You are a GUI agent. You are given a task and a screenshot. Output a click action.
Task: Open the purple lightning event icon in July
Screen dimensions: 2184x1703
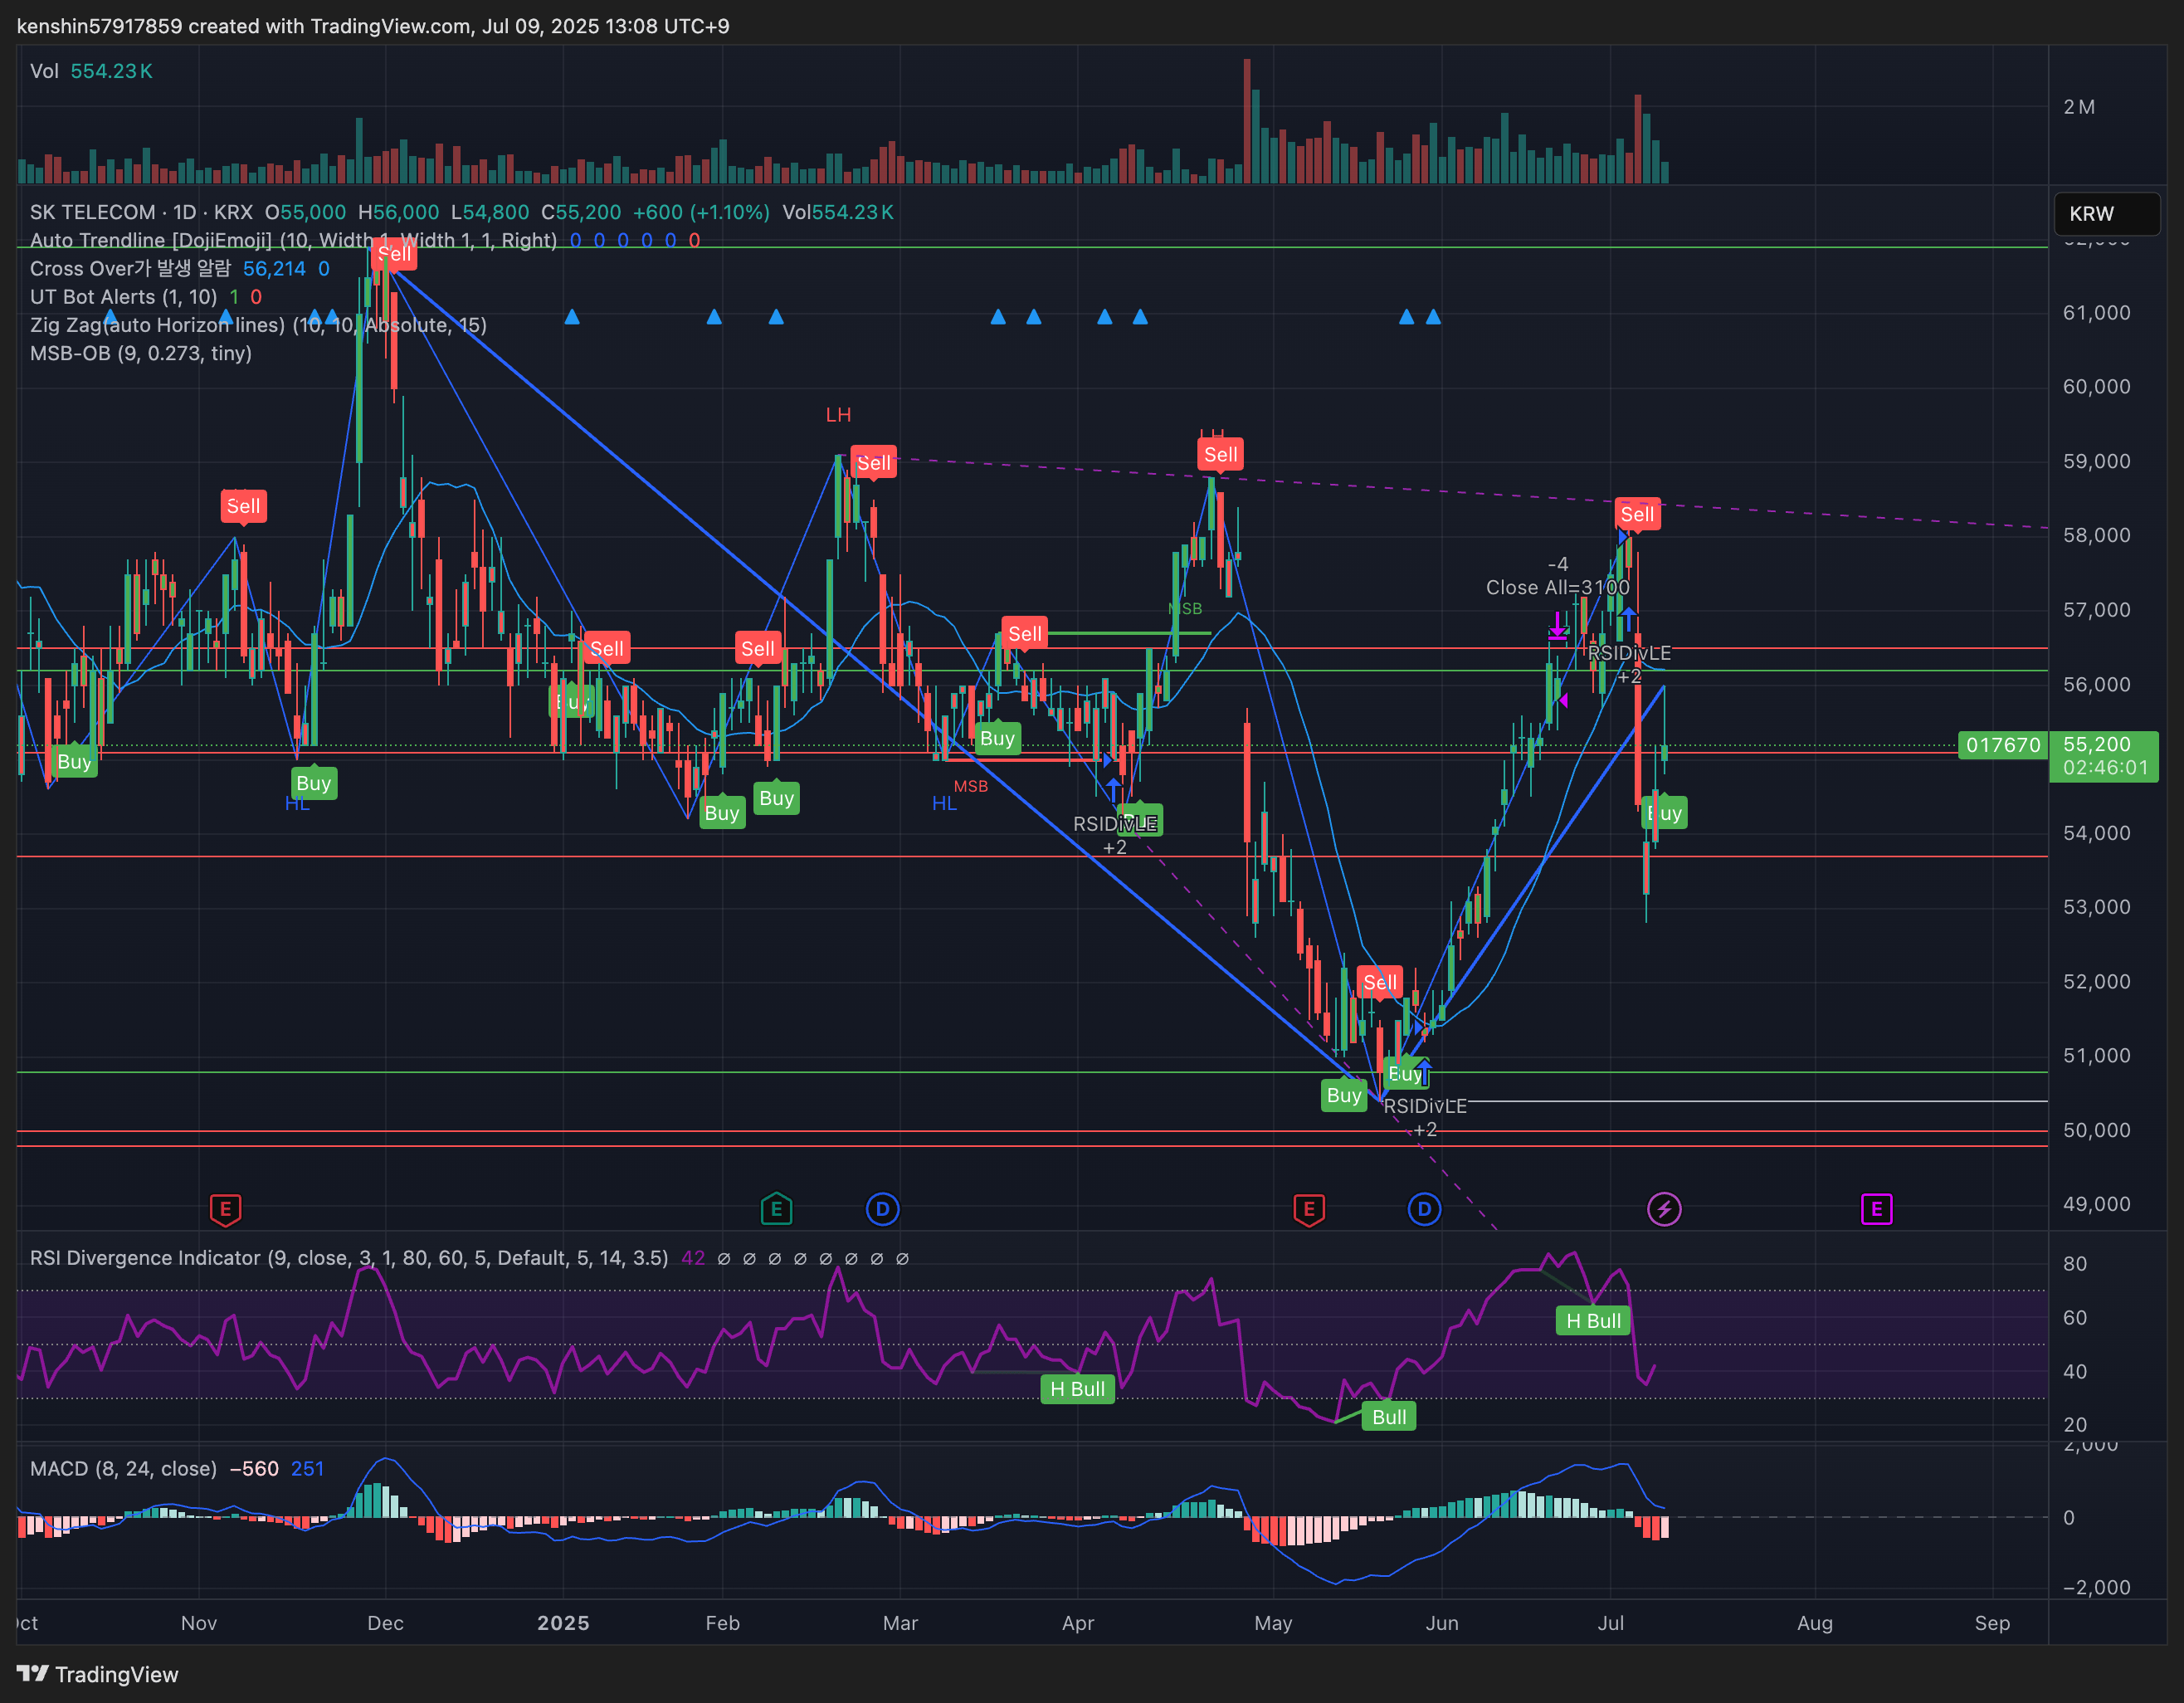(x=1664, y=1209)
